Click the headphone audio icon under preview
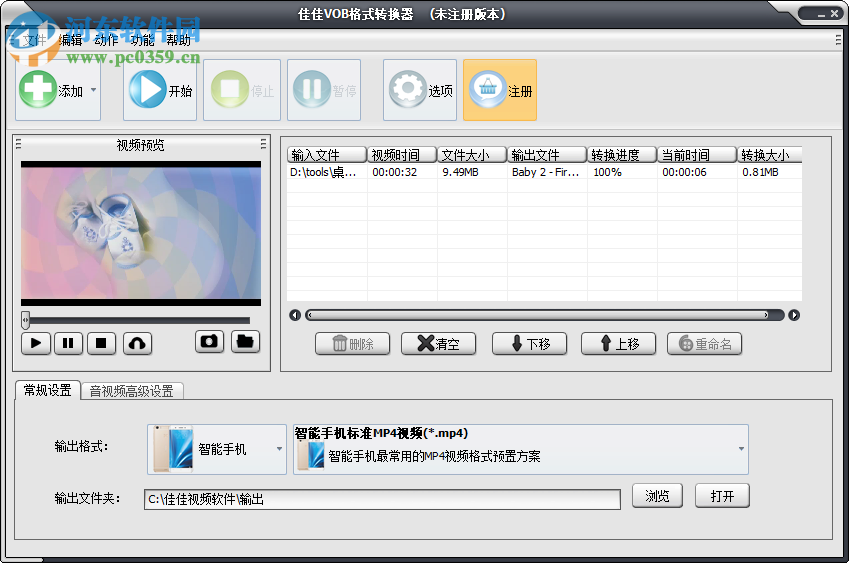 coord(138,343)
